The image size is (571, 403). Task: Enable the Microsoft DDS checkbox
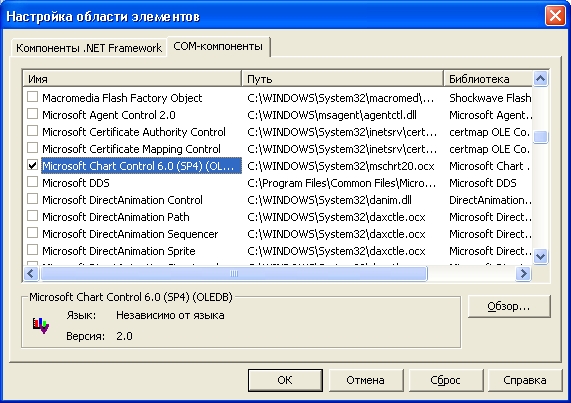pyautogui.click(x=32, y=182)
